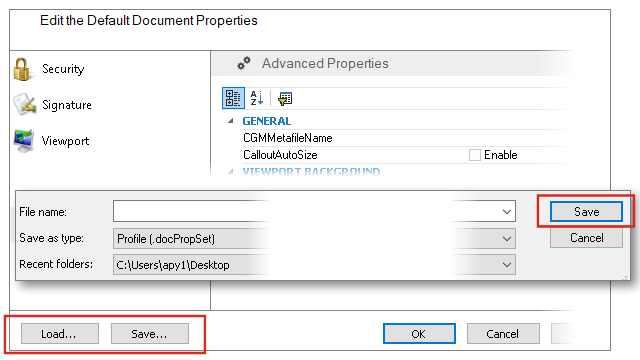Select the Viewport monitor icon
Image resolution: width=640 pixels, height=360 pixels.
point(24,140)
